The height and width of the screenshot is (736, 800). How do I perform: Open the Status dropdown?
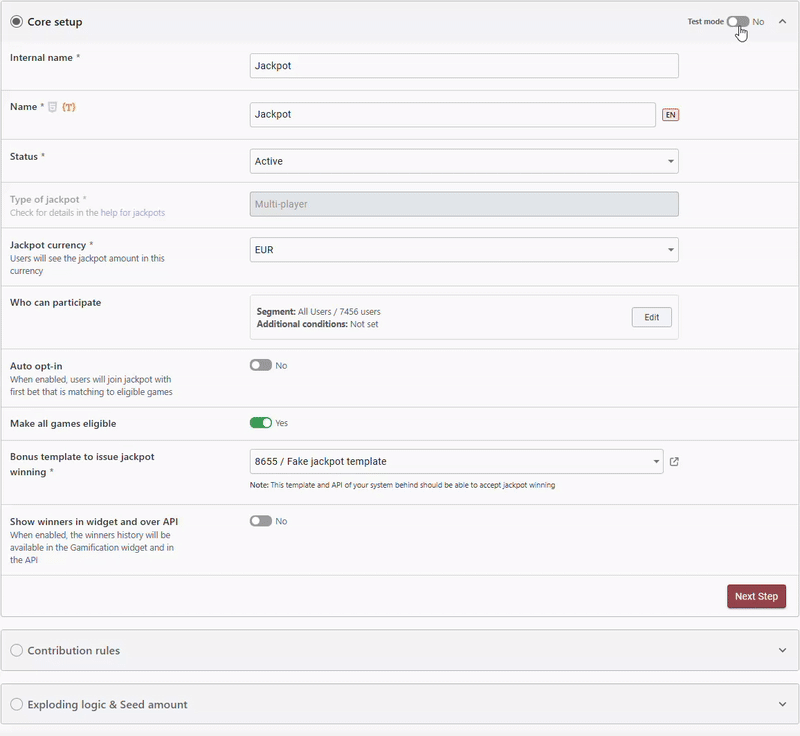(464, 161)
